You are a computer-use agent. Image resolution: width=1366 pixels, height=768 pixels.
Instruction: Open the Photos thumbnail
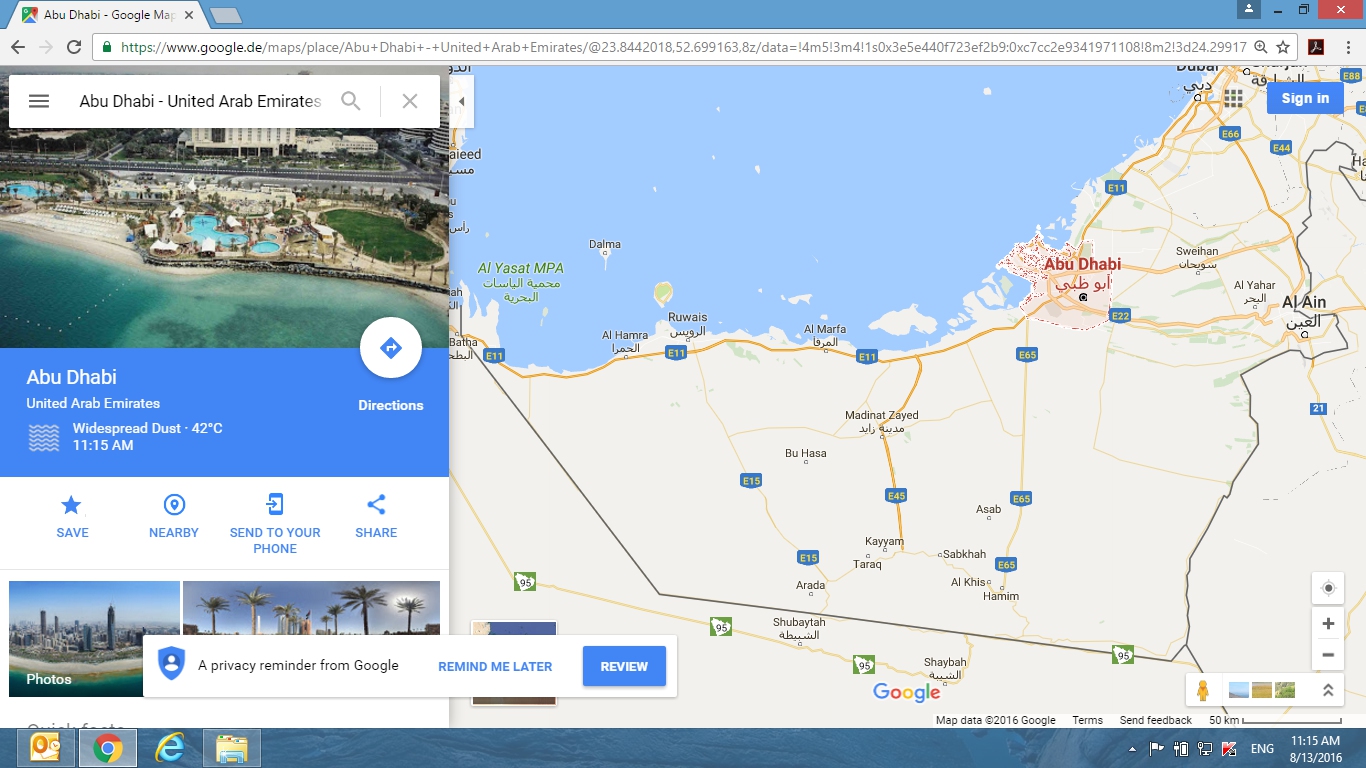pos(94,639)
